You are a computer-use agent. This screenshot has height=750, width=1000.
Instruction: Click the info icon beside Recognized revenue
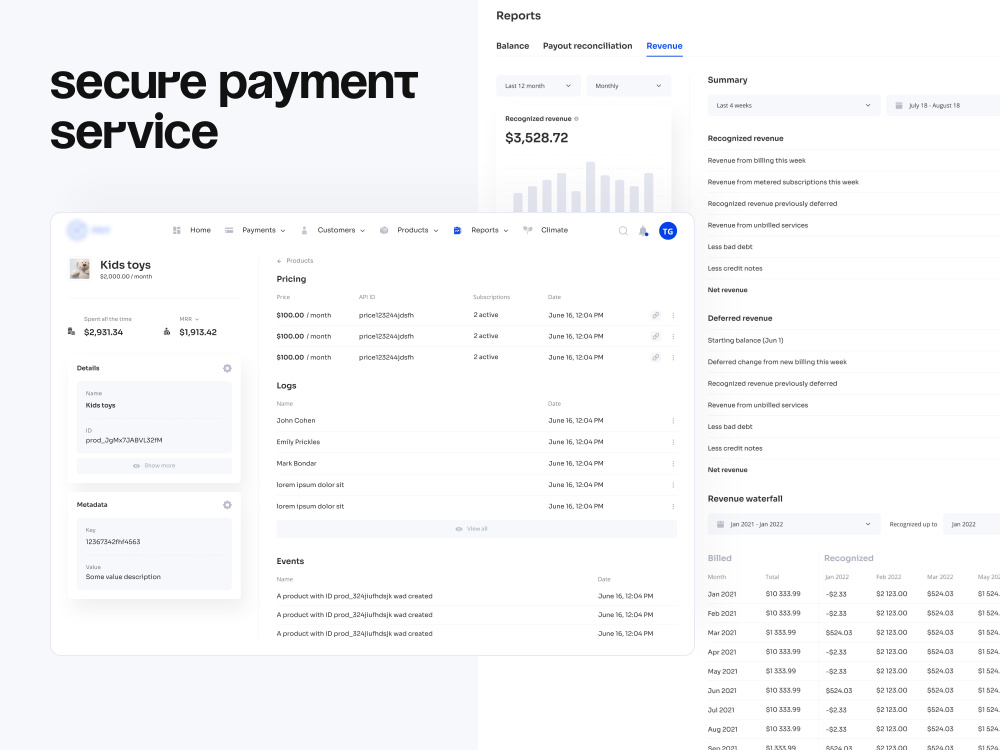[577, 119]
